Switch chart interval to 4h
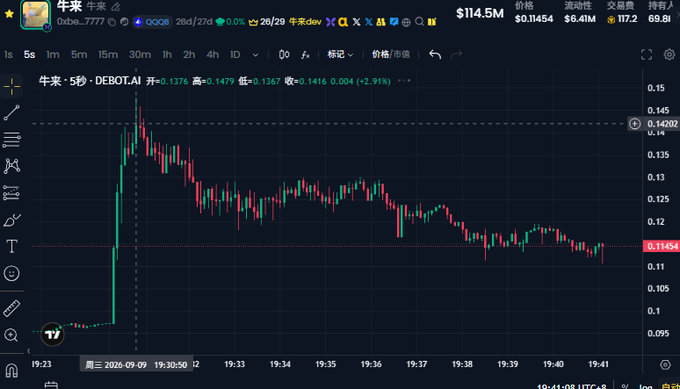Viewport: 680px width, 389px height. coord(212,55)
